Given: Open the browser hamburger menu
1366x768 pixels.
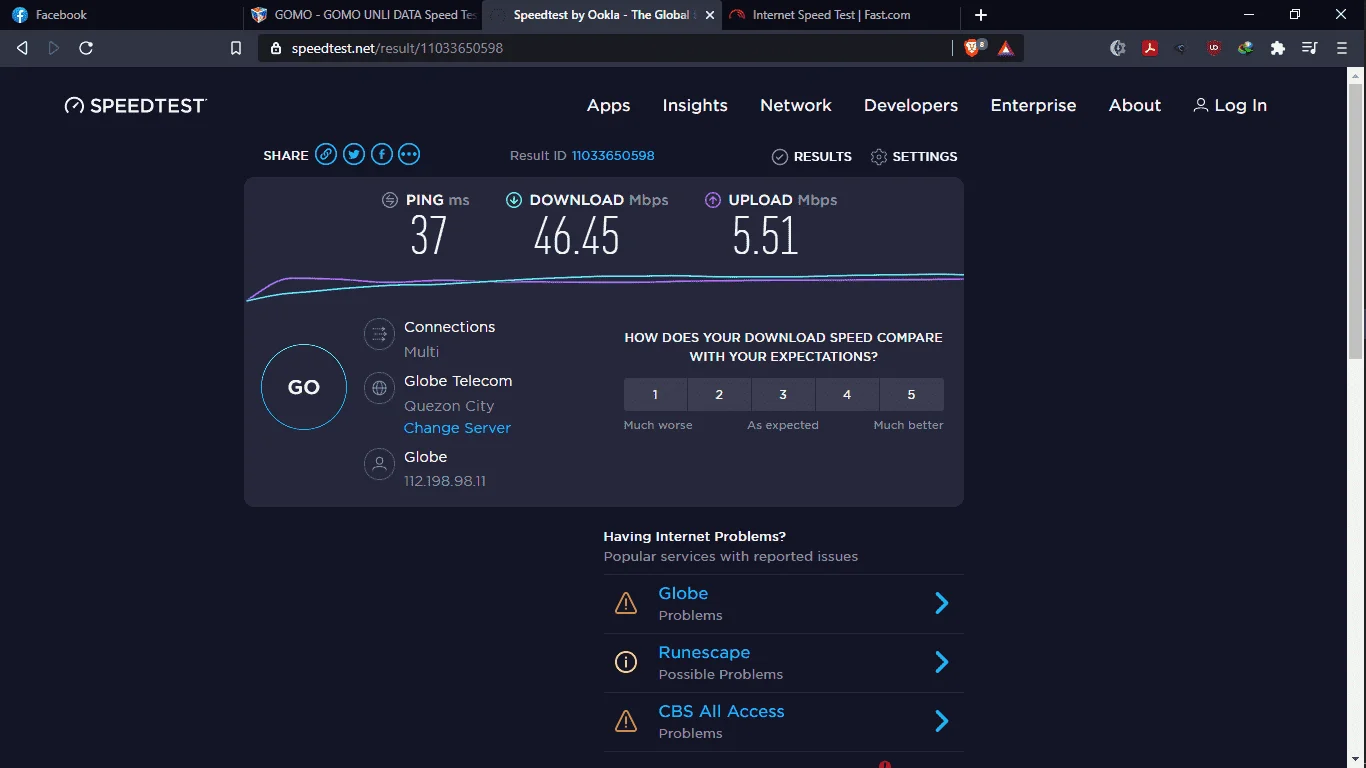Looking at the screenshot, I should coord(1342,48).
